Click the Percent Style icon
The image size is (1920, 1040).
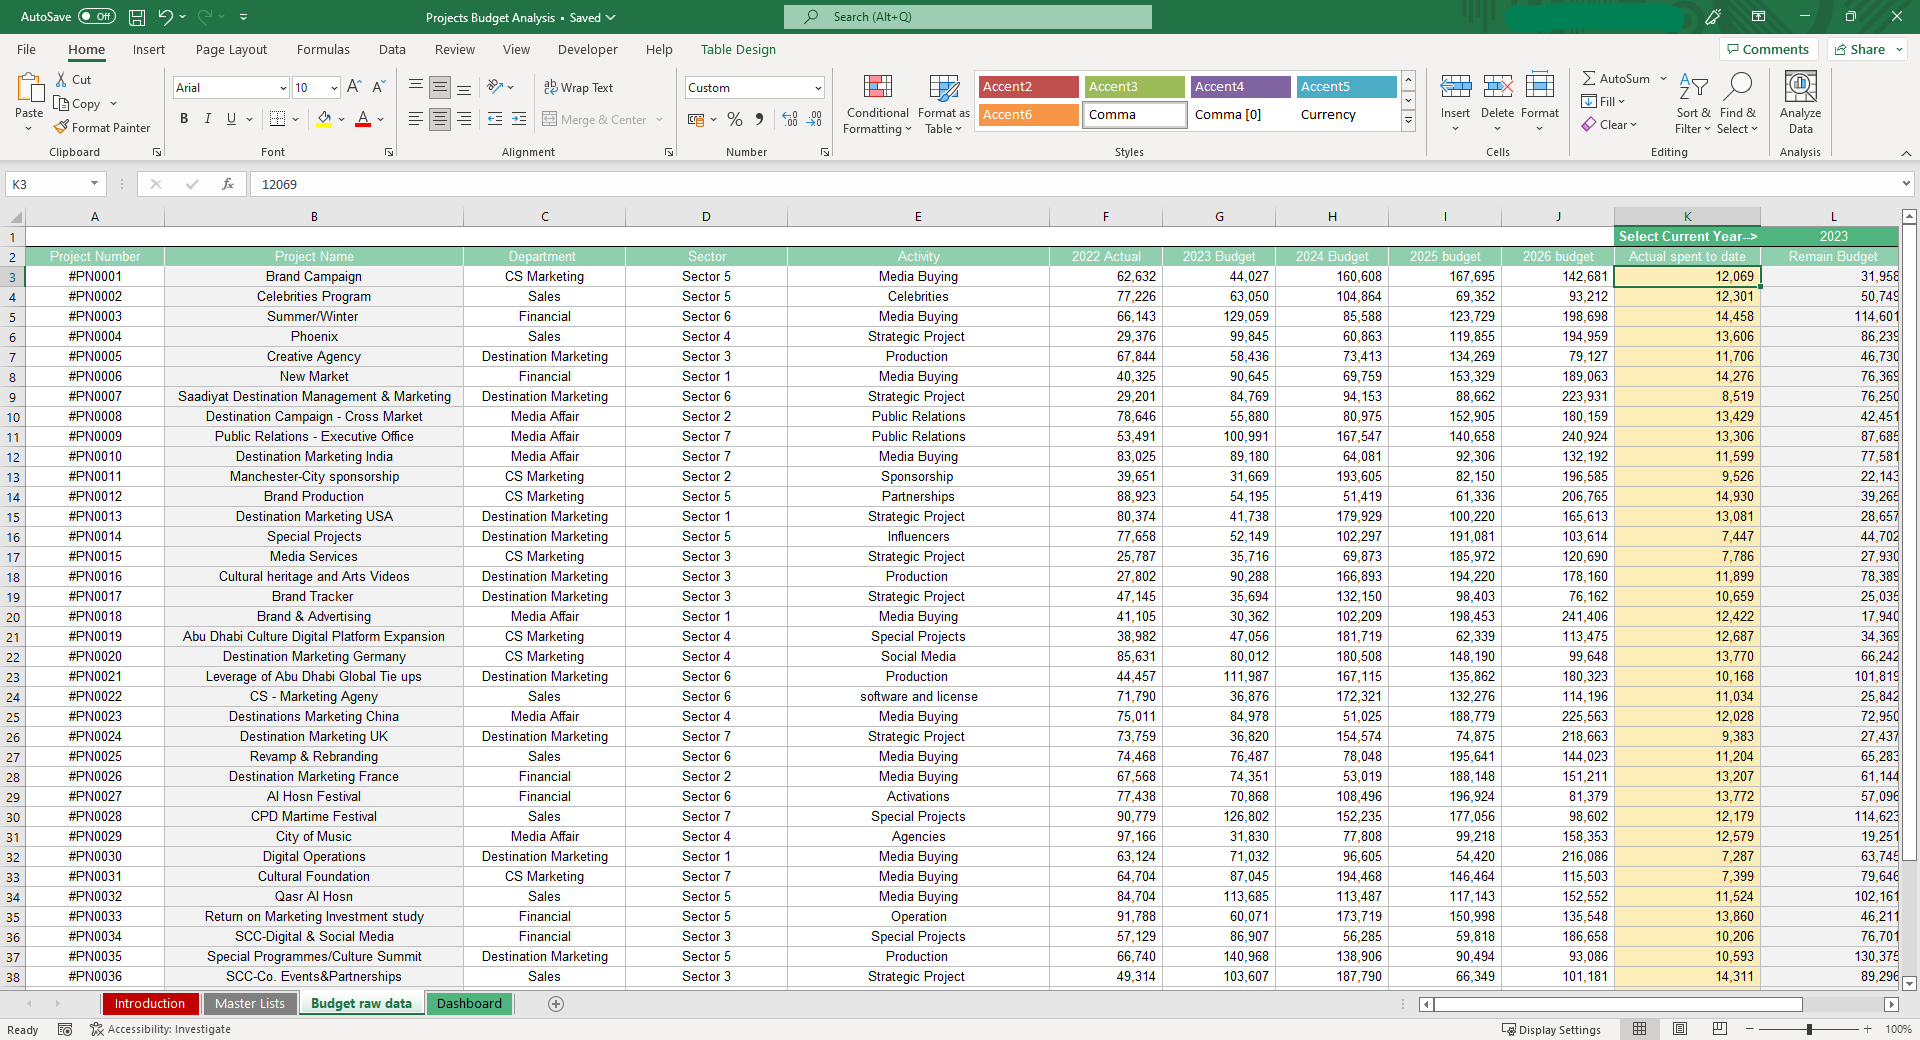[x=735, y=120]
